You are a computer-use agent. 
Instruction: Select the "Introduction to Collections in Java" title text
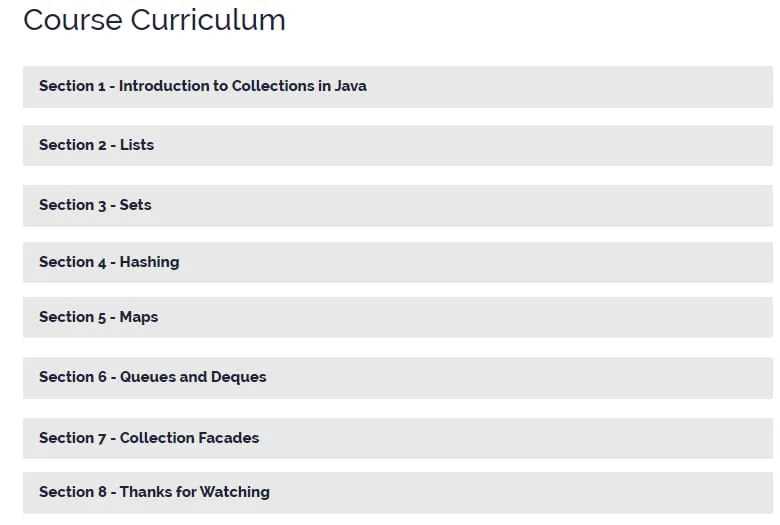pos(243,86)
